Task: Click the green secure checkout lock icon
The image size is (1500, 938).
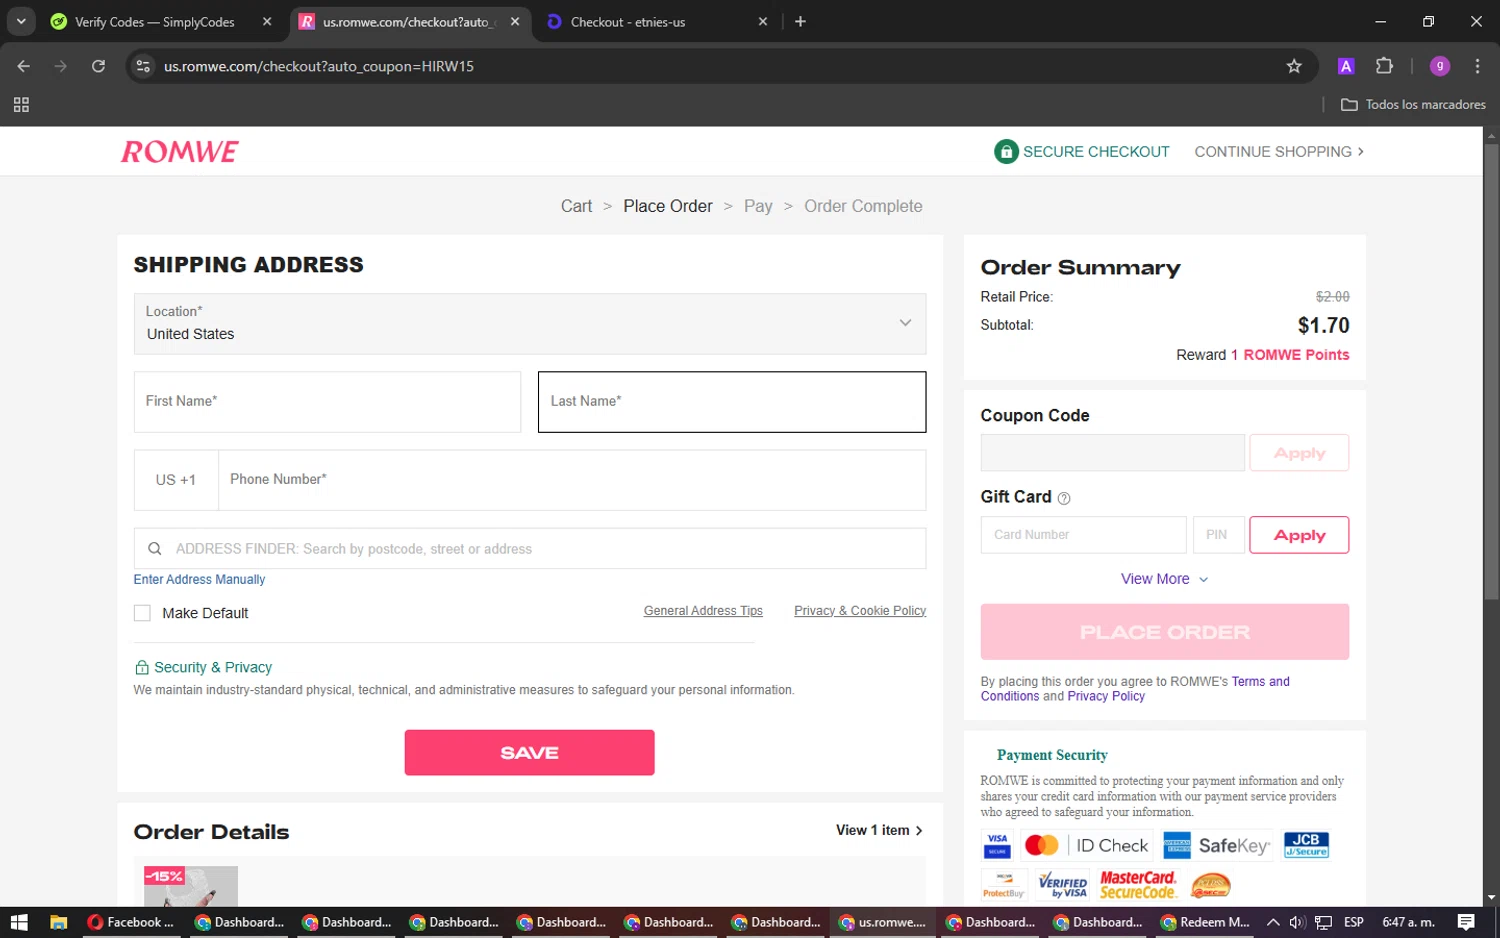Action: (1005, 152)
